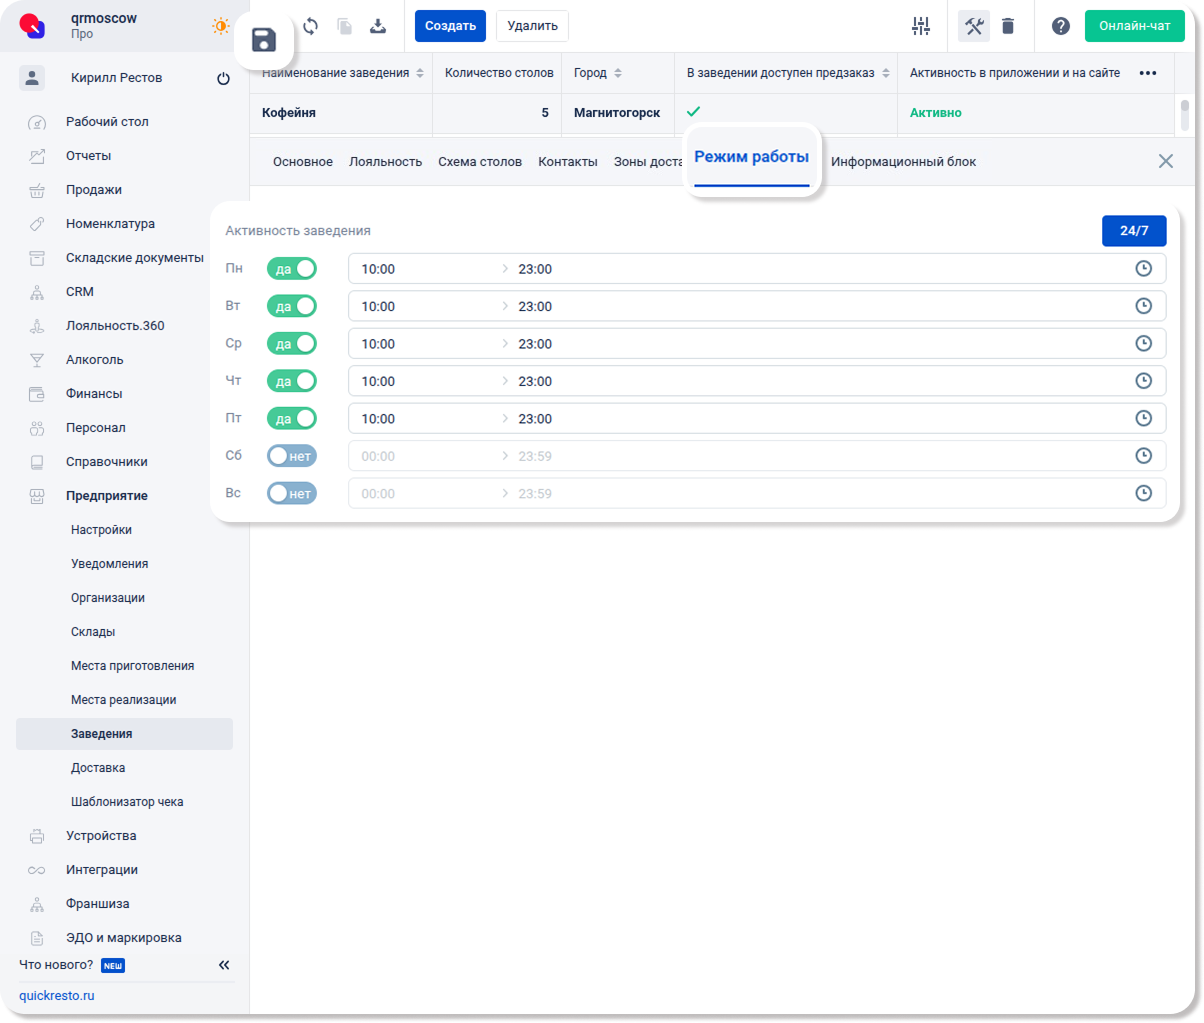The image size is (1204, 1023).
Task: Click the floppy disk save icon
Action: tap(263, 40)
